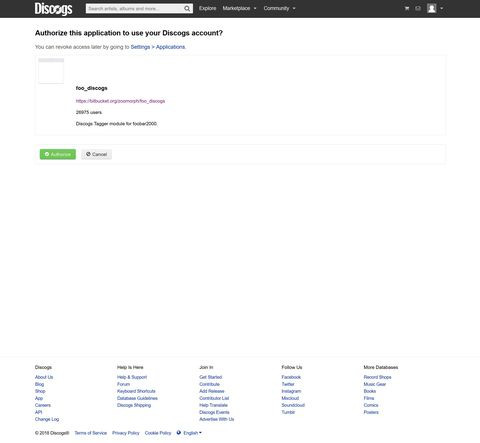
Task: Open the bitbucket foo_discogs URL
Action: pyautogui.click(x=120, y=101)
